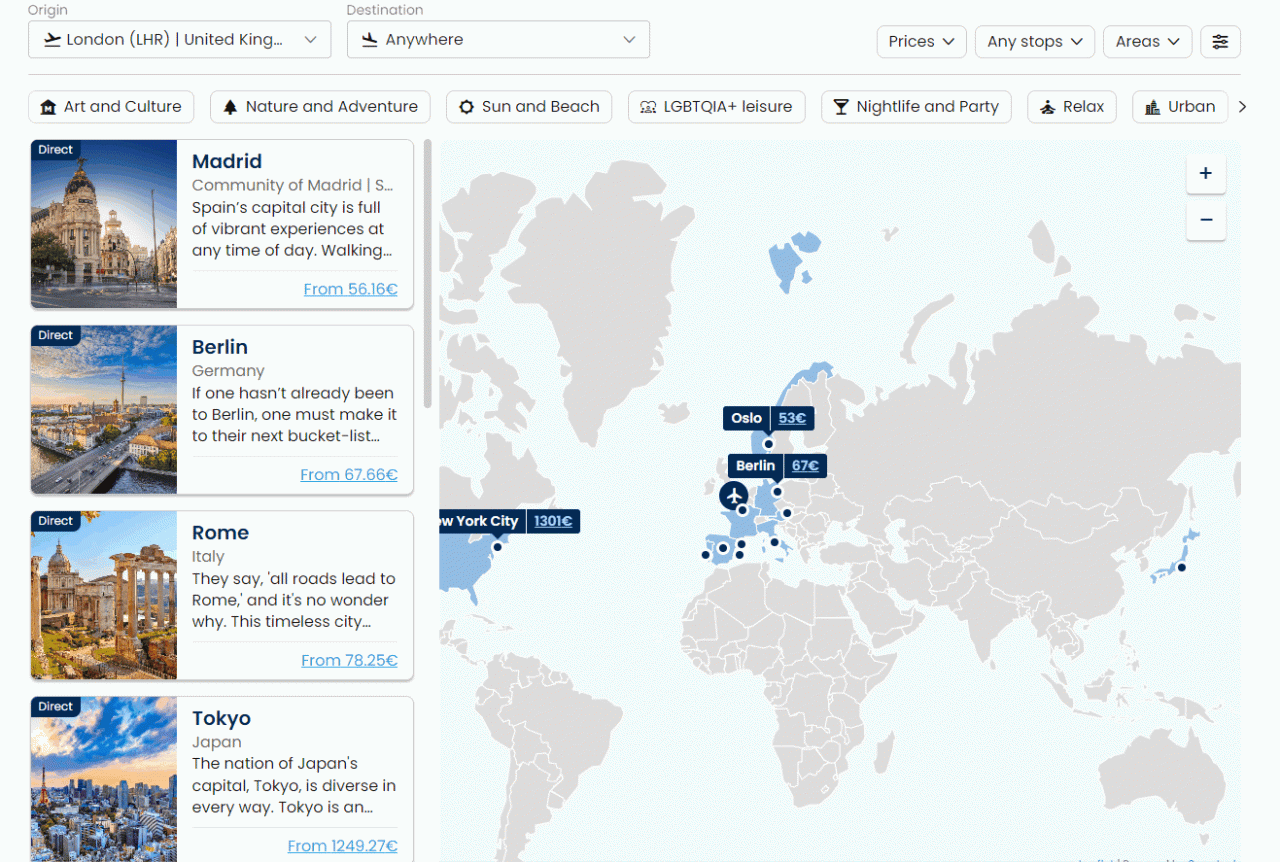Zoom out on the map

pyautogui.click(x=1205, y=220)
